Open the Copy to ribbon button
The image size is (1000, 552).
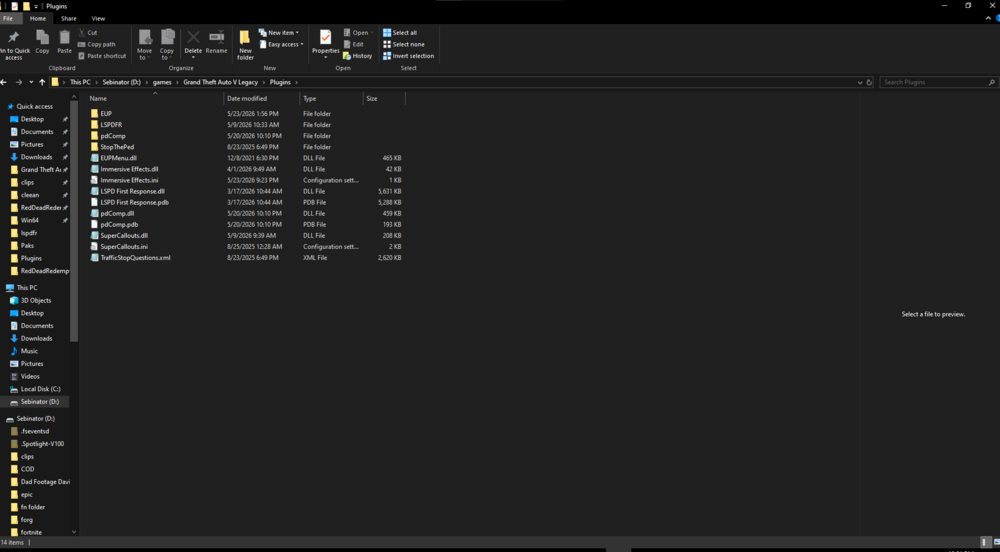(x=167, y=45)
